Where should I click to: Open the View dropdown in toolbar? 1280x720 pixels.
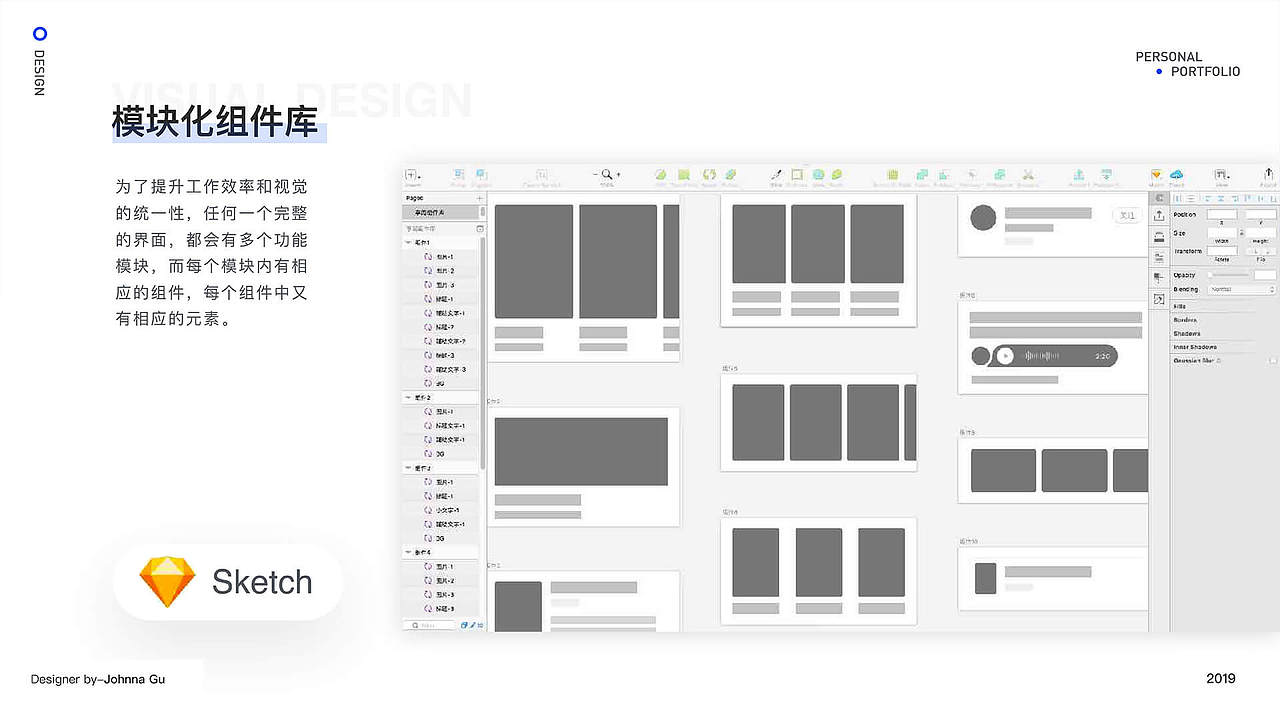point(1221,175)
